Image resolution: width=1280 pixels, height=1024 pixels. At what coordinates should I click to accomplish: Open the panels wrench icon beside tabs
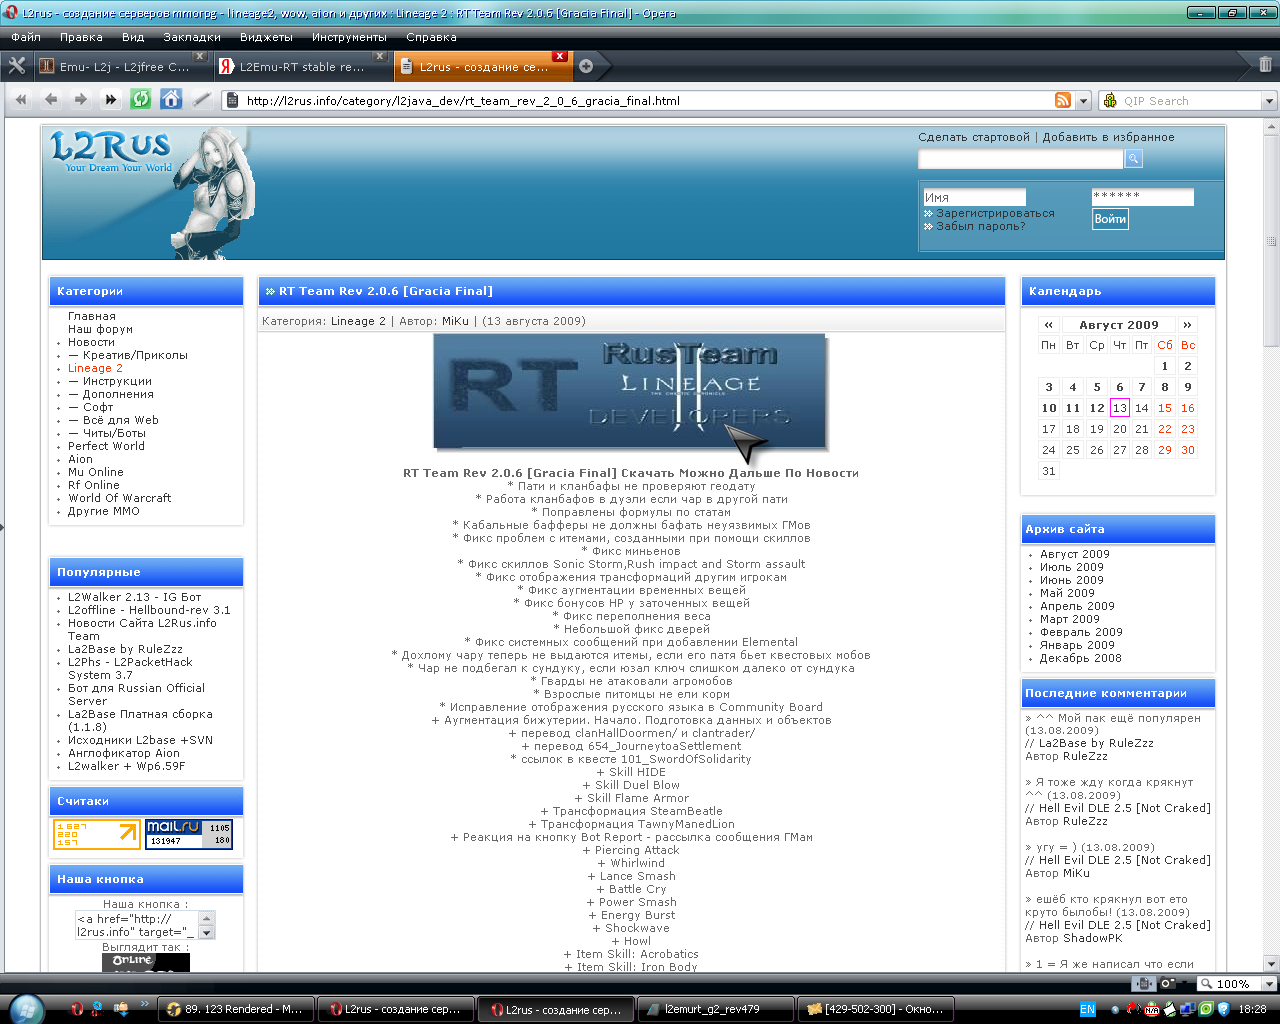click(x=17, y=66)
